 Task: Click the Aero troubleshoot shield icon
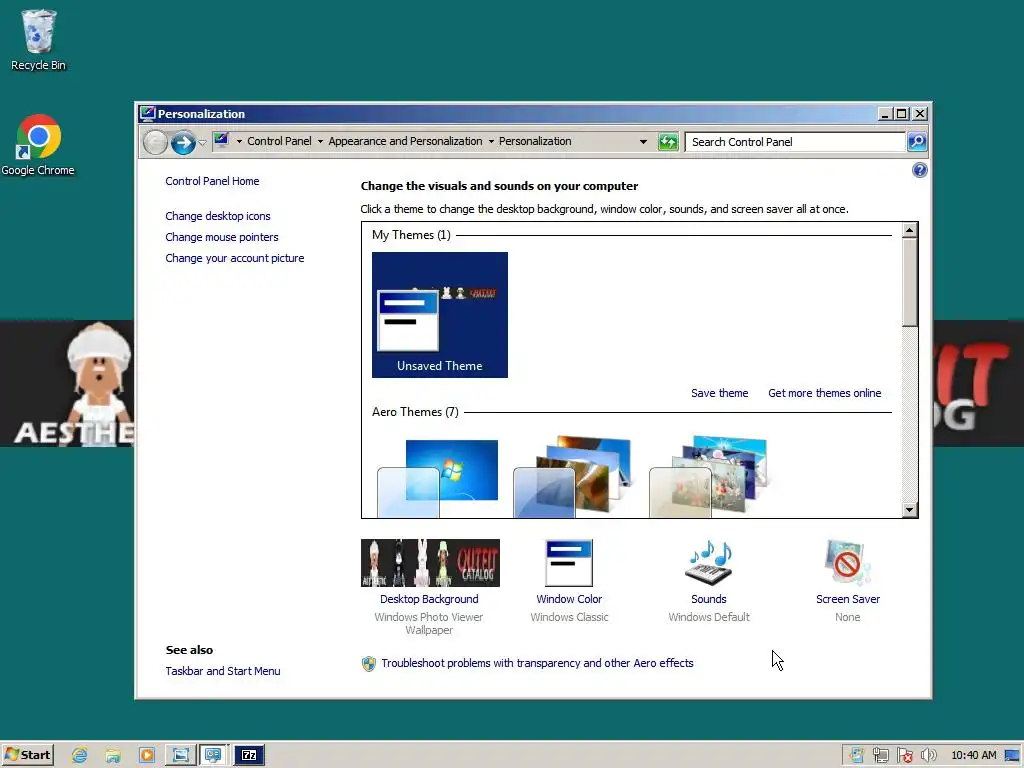click(x=369, y=664)
